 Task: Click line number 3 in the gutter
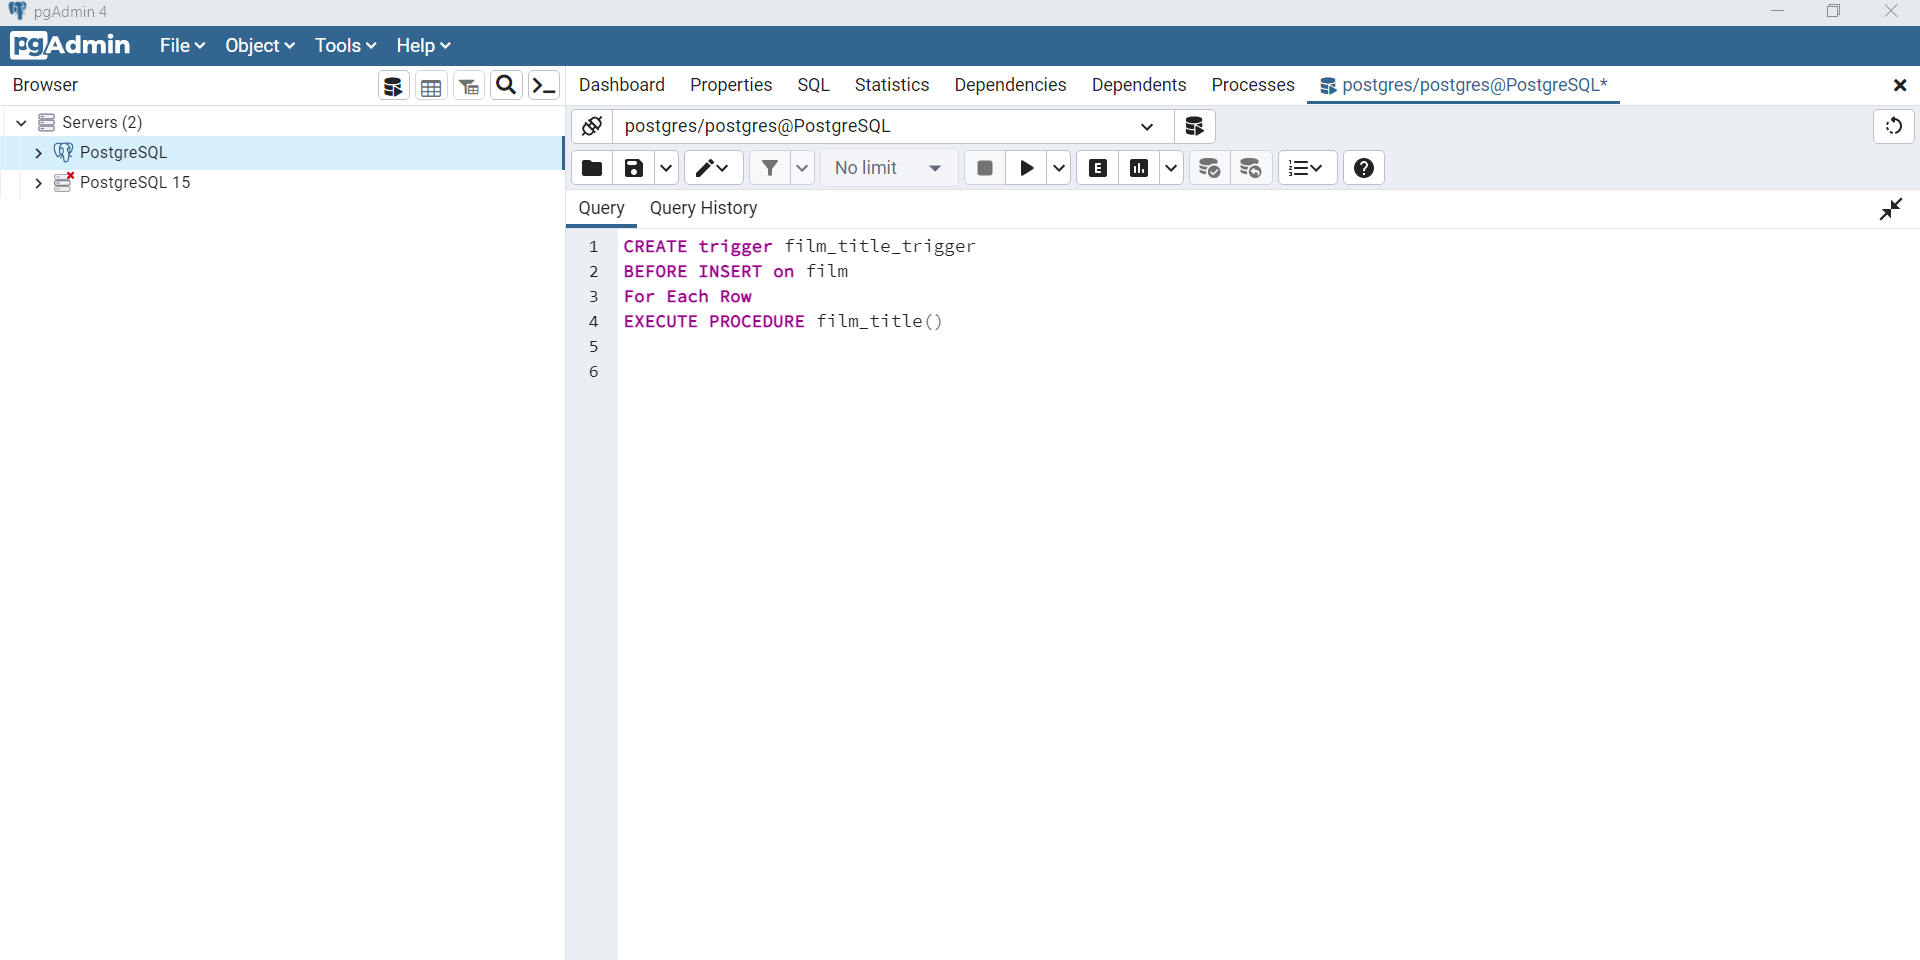click(593, 297)
